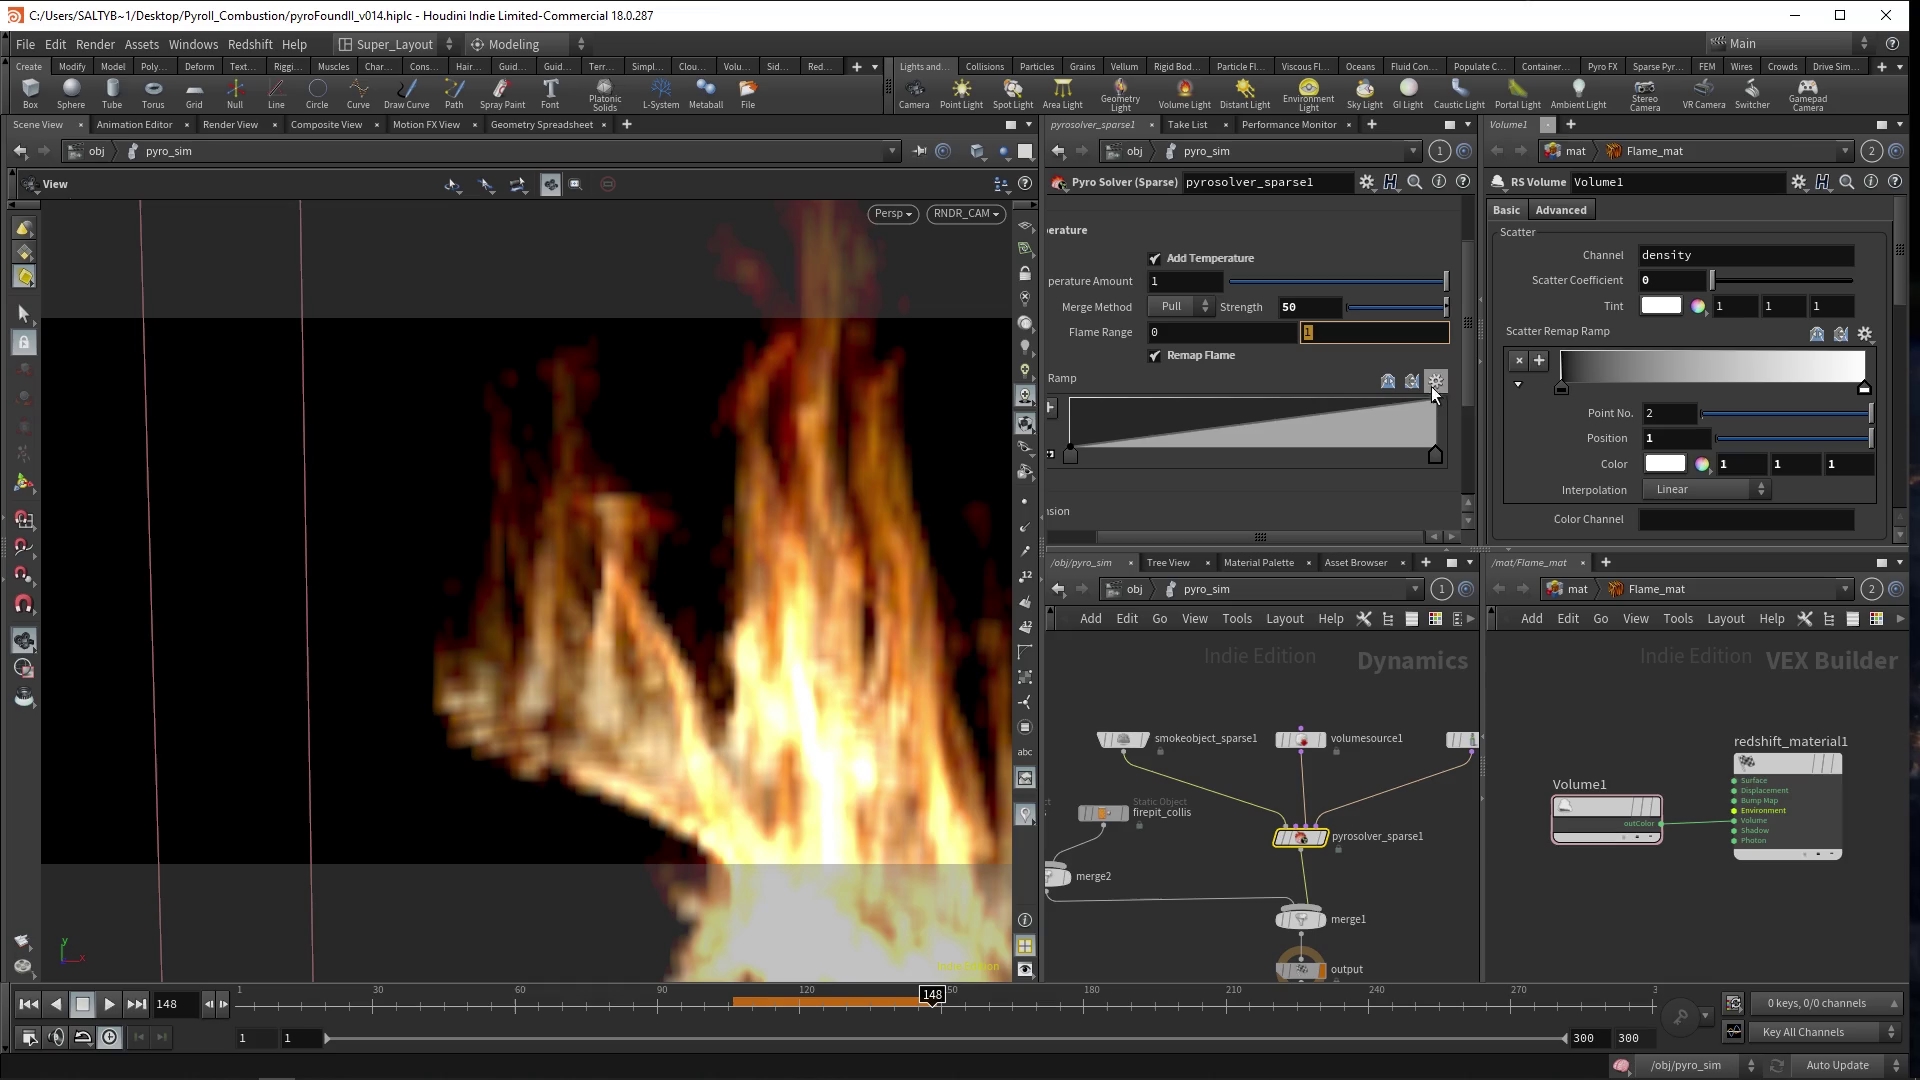Select the Metaball shelf tool
This screenshot has width=1920, height=1080.
(x=705, y=93)
